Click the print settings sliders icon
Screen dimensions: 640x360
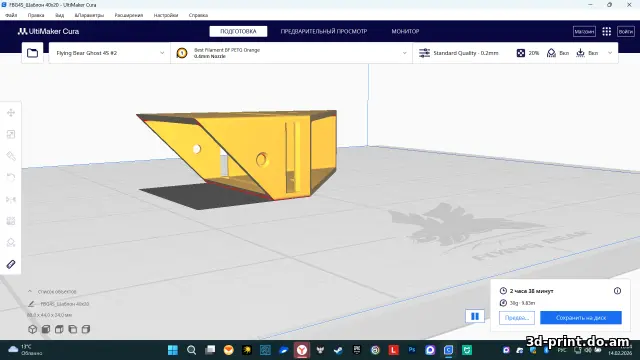(424, 53)
